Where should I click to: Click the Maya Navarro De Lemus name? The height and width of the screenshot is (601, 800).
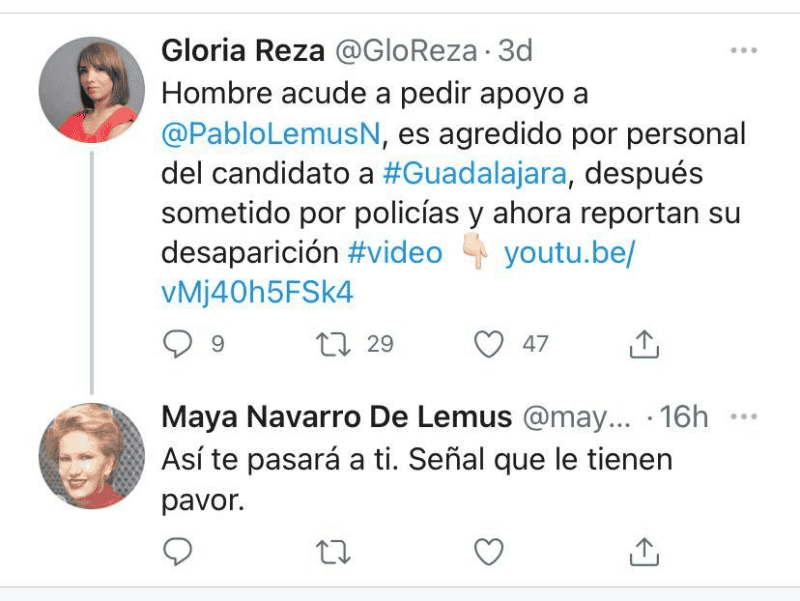tap(337, 417)
